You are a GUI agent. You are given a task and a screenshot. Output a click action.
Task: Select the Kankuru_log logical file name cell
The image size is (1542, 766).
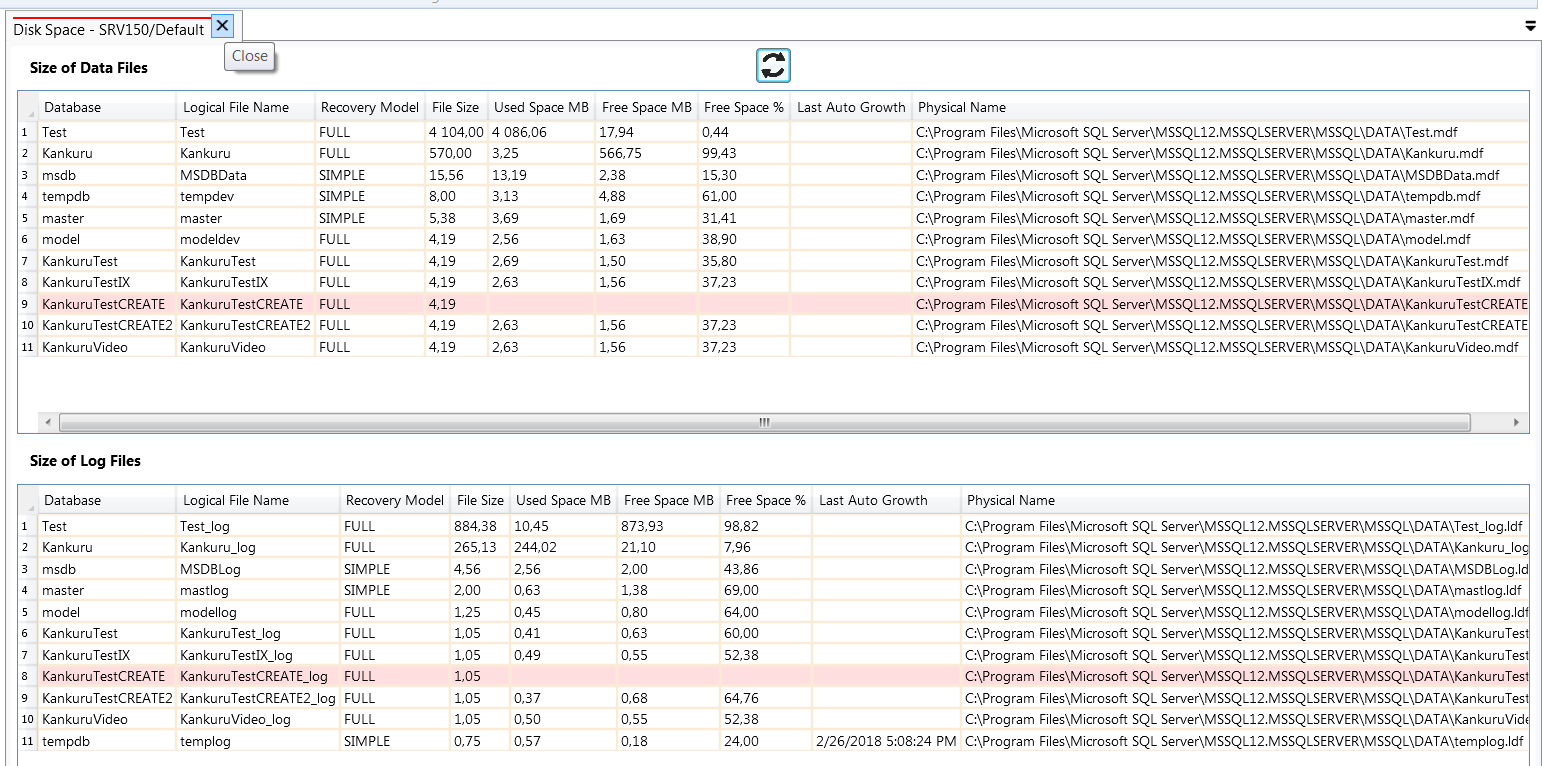258,547
